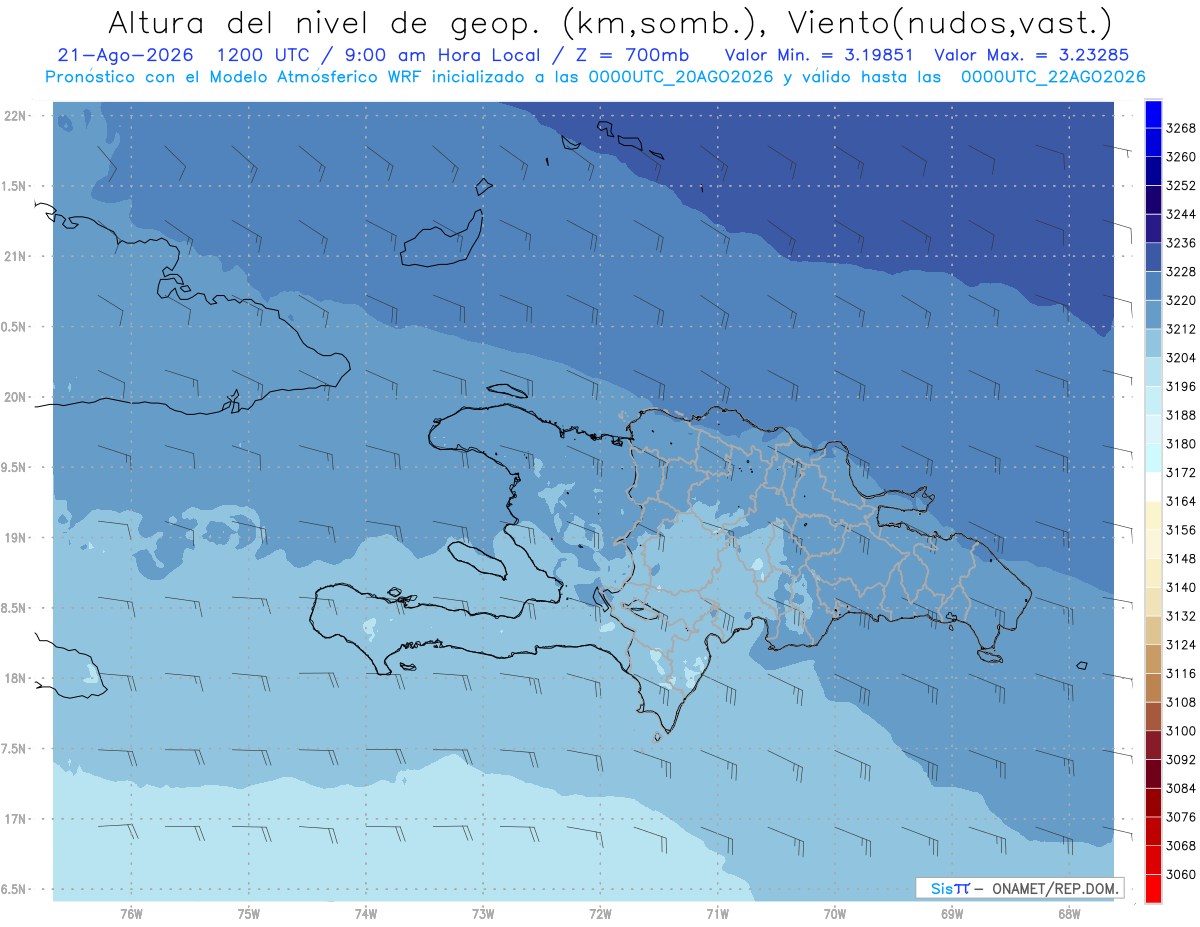
Task: Pick the colorbar swatch between 3228 and 3220
Action: point(1153,286)
